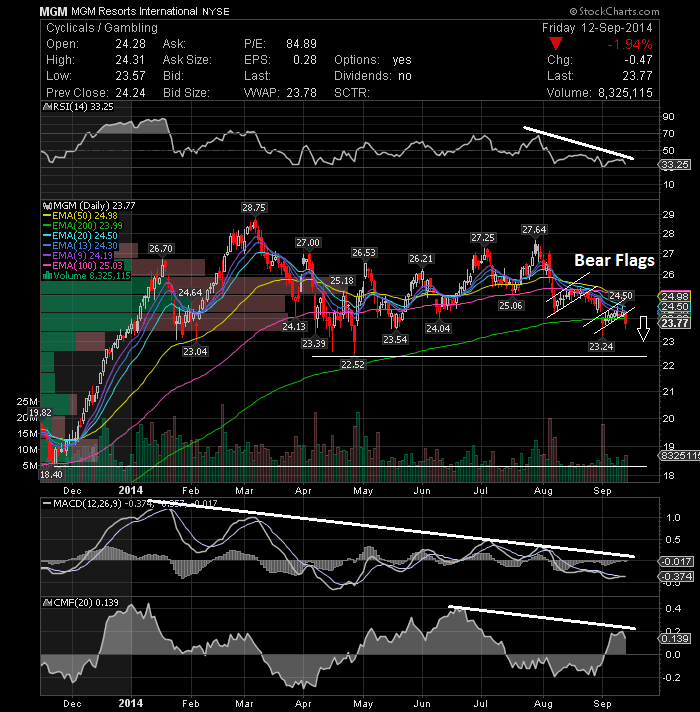Click the -0.374 MACD axis tag
700x712 pixels.
pos(676,577)
